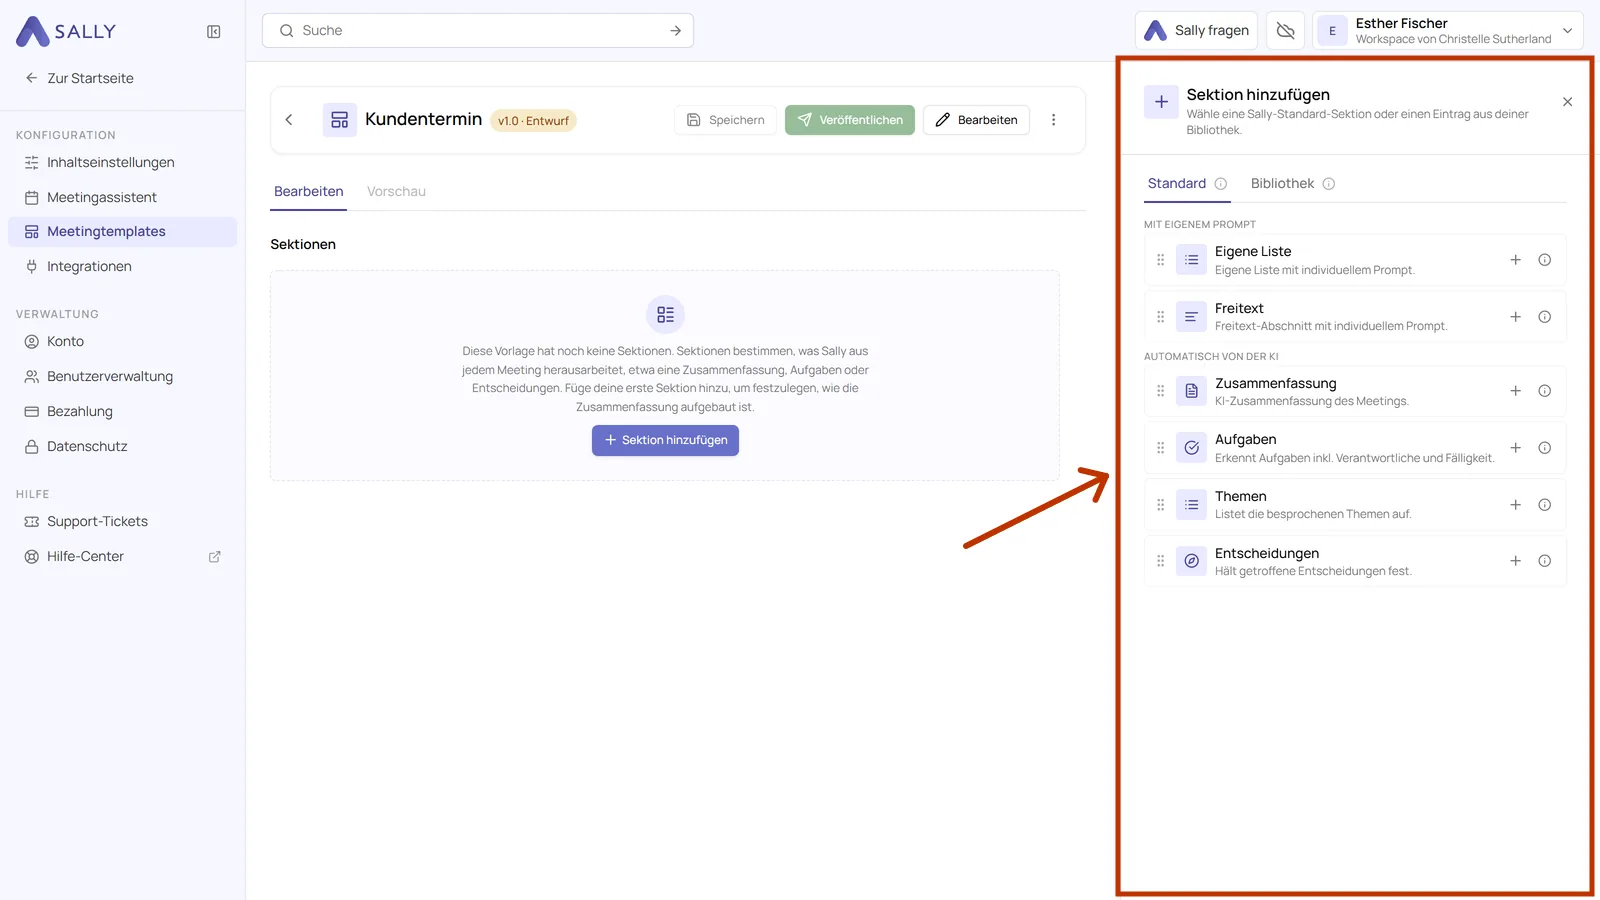
Task: Open Meetingtemplates in the sidebar
Action: [x=122, y=232]
